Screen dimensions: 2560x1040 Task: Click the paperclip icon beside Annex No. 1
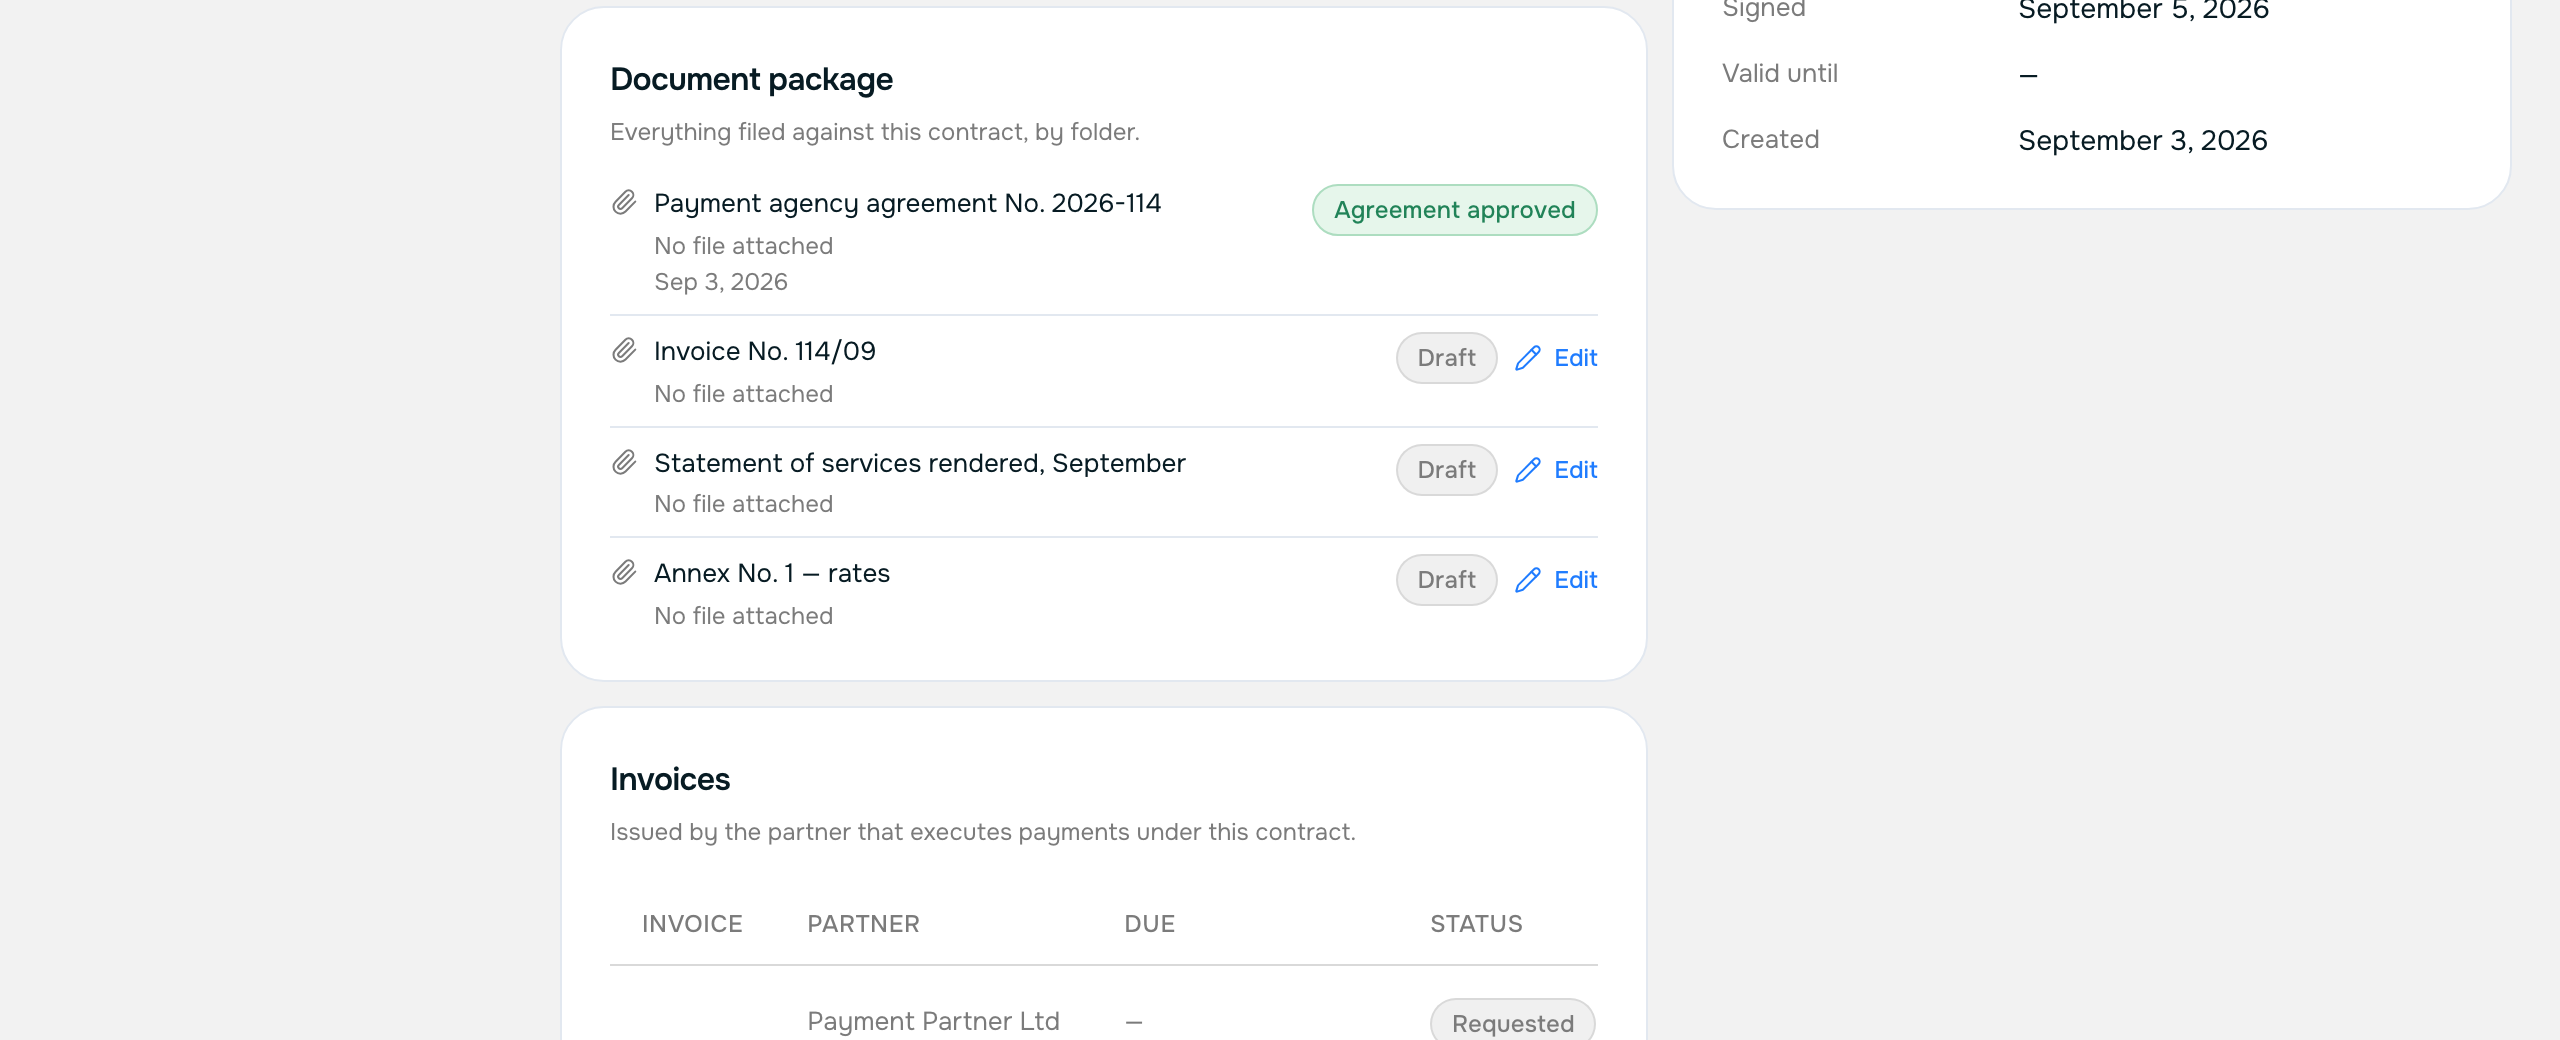624,573
